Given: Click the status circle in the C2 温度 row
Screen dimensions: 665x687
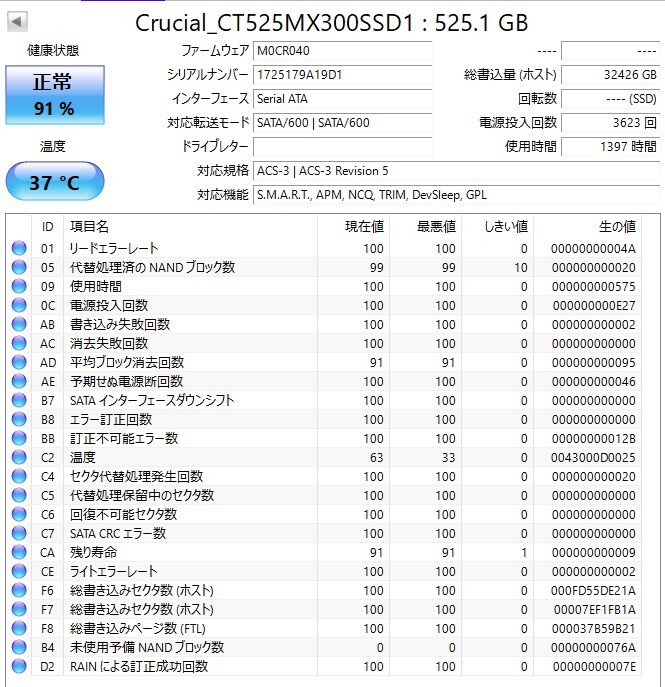Looking at the screenshot, I should click(19, 457).
